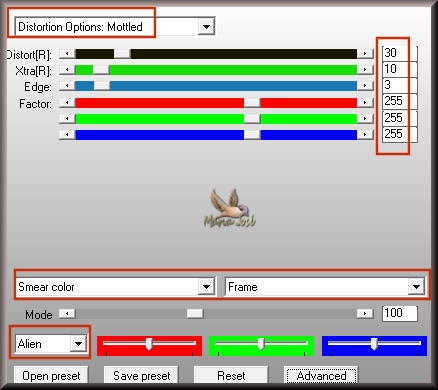438x390 pixels.
Task: Click right arrow on blue Factor slider
Action: [x=365, y=134]
